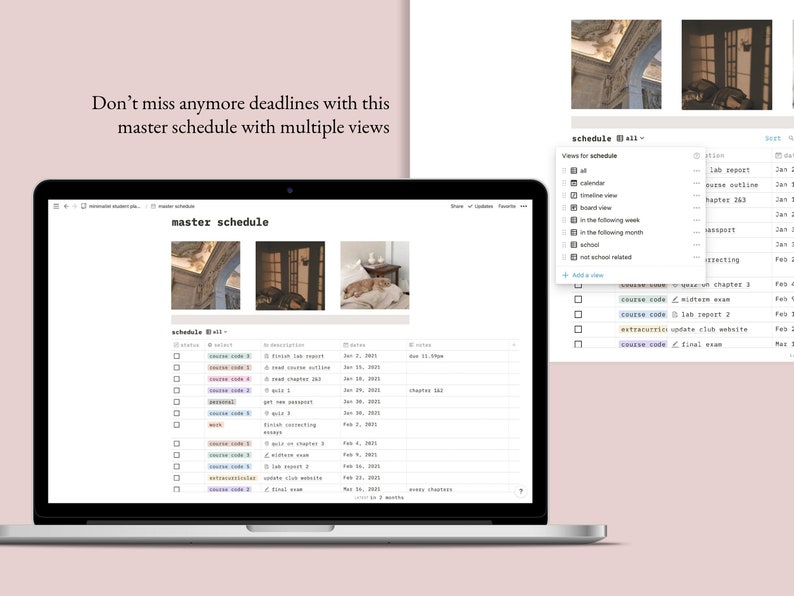
Task: Click the drag handle beside timeline view
Action: tap(564, 195)
